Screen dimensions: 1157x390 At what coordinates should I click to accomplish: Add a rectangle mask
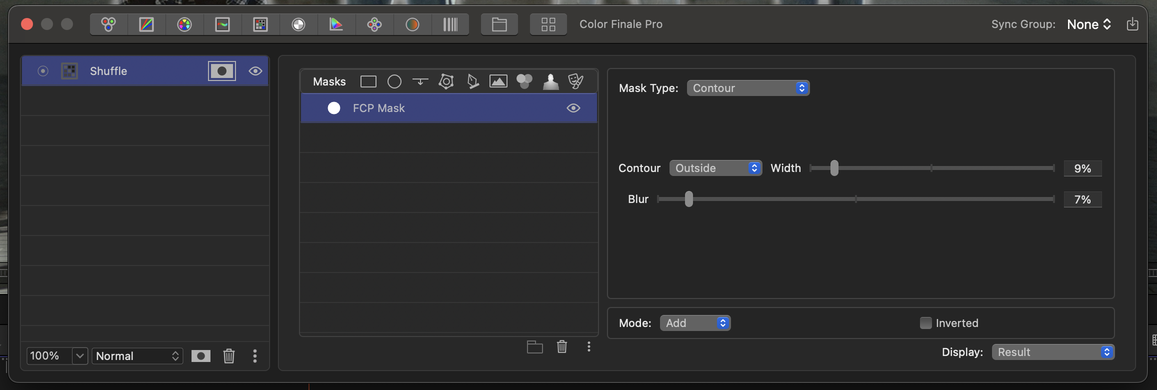coord(368,82)
